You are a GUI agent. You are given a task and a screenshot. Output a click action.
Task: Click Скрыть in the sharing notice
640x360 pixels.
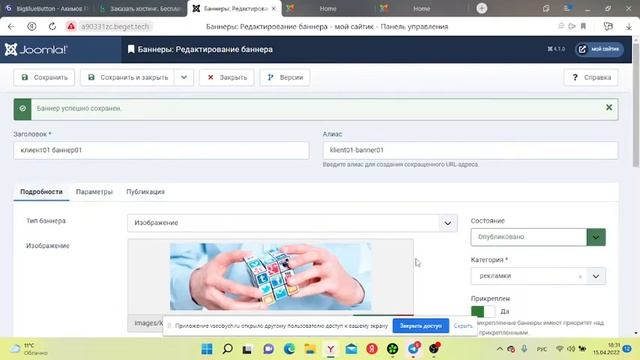pos(463,326)
